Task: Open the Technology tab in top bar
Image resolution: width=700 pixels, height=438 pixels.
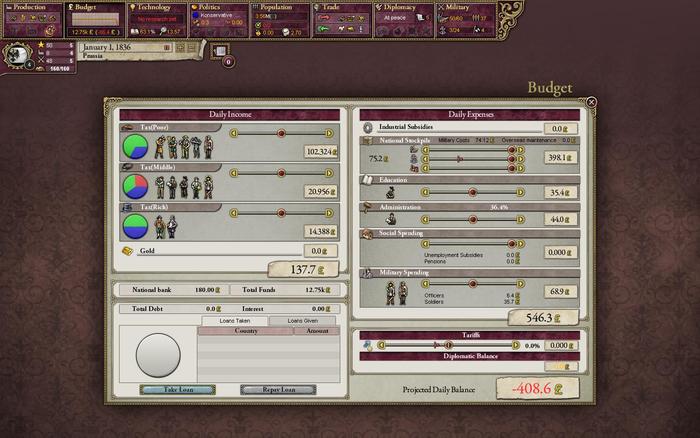Action: (x=157, y=21)
